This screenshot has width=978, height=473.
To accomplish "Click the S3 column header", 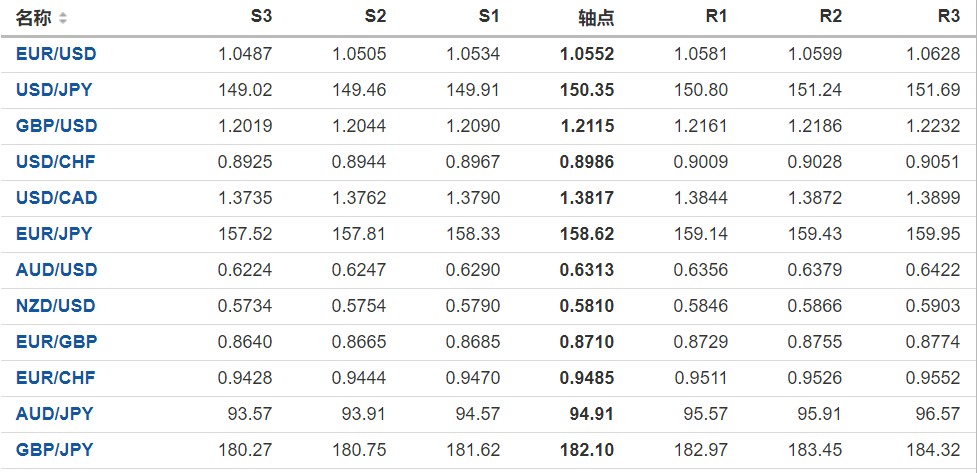I will [260, 17].
